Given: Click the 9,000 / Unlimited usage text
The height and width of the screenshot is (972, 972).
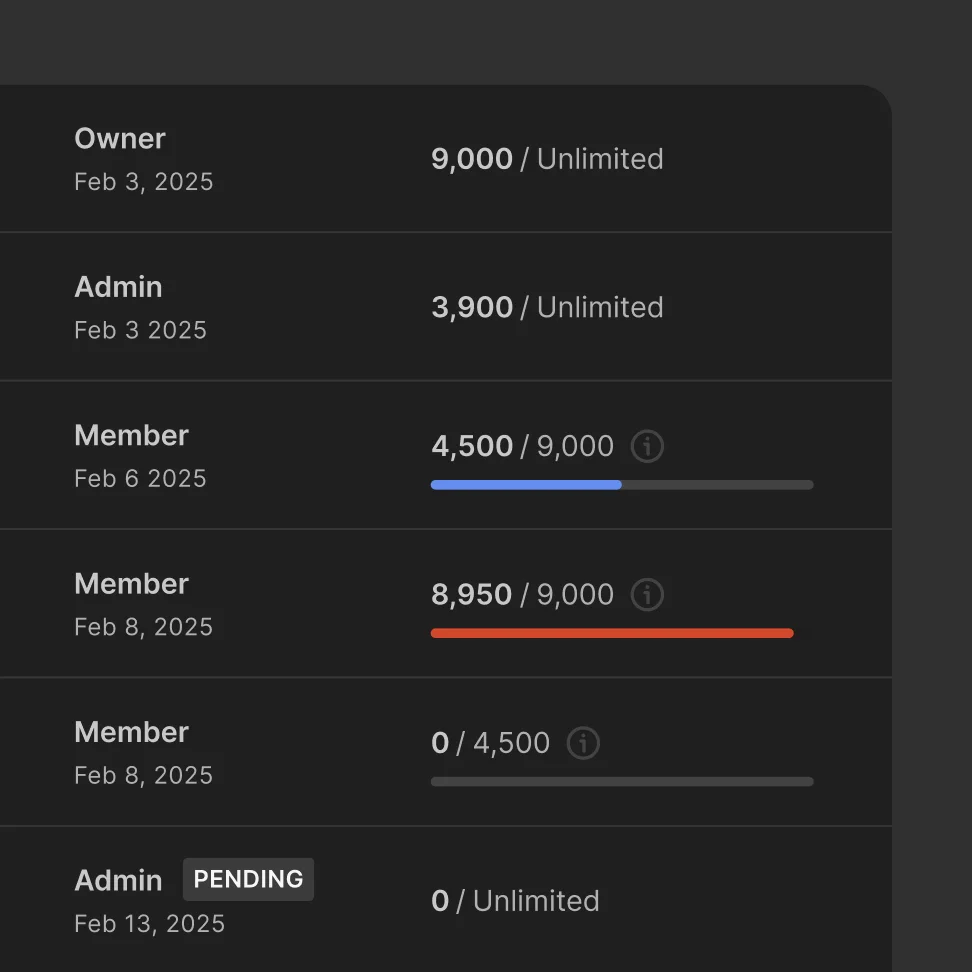Looking at the screenshot, I should [547, 159].
